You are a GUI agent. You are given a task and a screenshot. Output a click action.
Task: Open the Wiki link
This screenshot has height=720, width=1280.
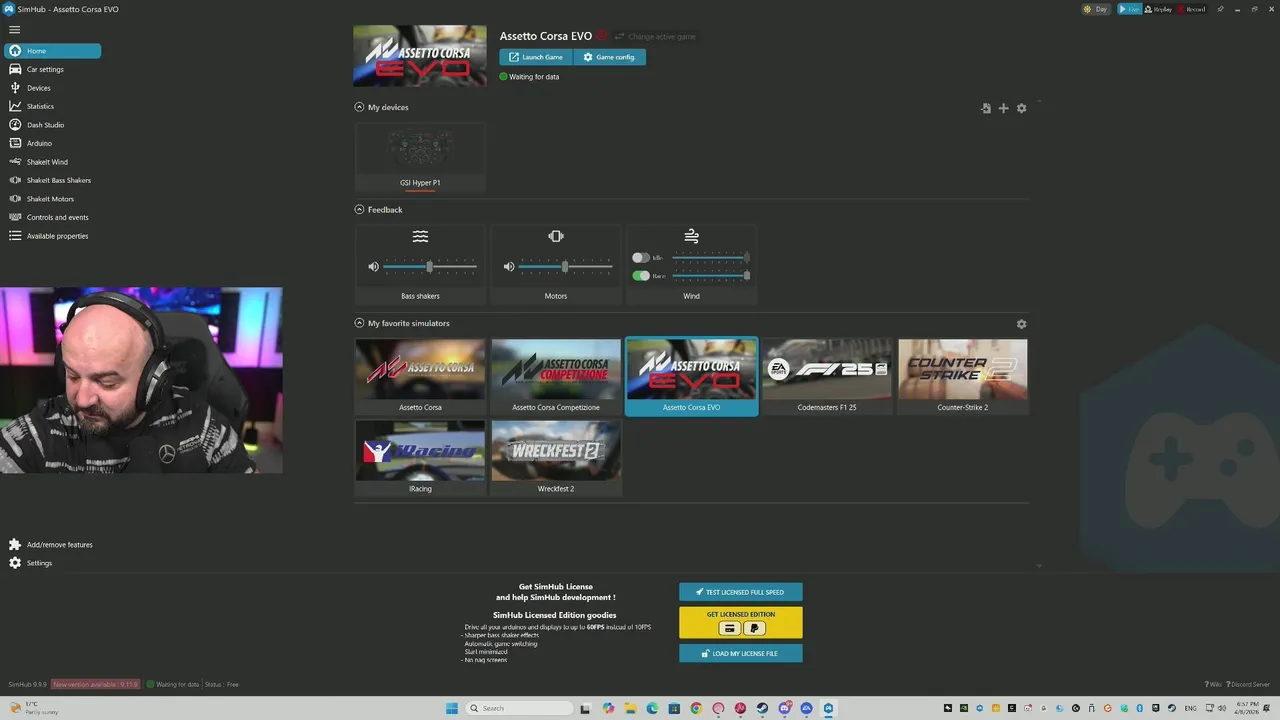click(x=1213, y=685)
